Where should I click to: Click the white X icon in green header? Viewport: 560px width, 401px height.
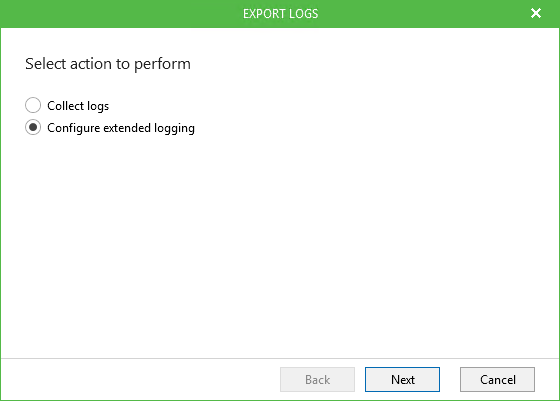tap(536, 13)
